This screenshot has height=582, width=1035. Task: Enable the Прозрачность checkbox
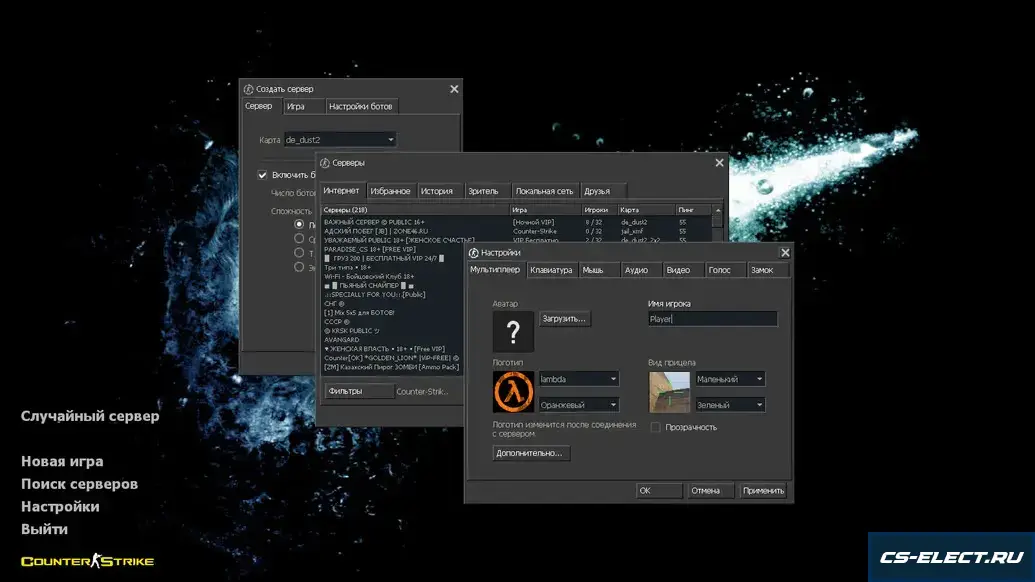pyautogui.click(x=656, y=427)
